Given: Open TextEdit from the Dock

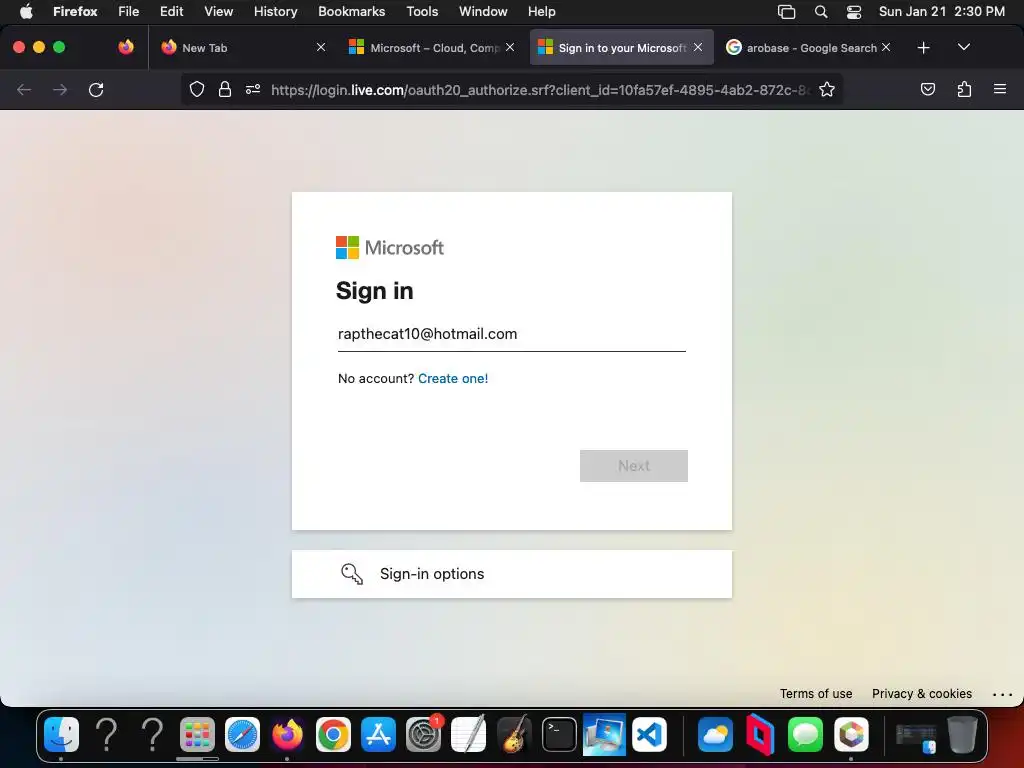Looking at the screenshot, I should [x=468, y=734].
